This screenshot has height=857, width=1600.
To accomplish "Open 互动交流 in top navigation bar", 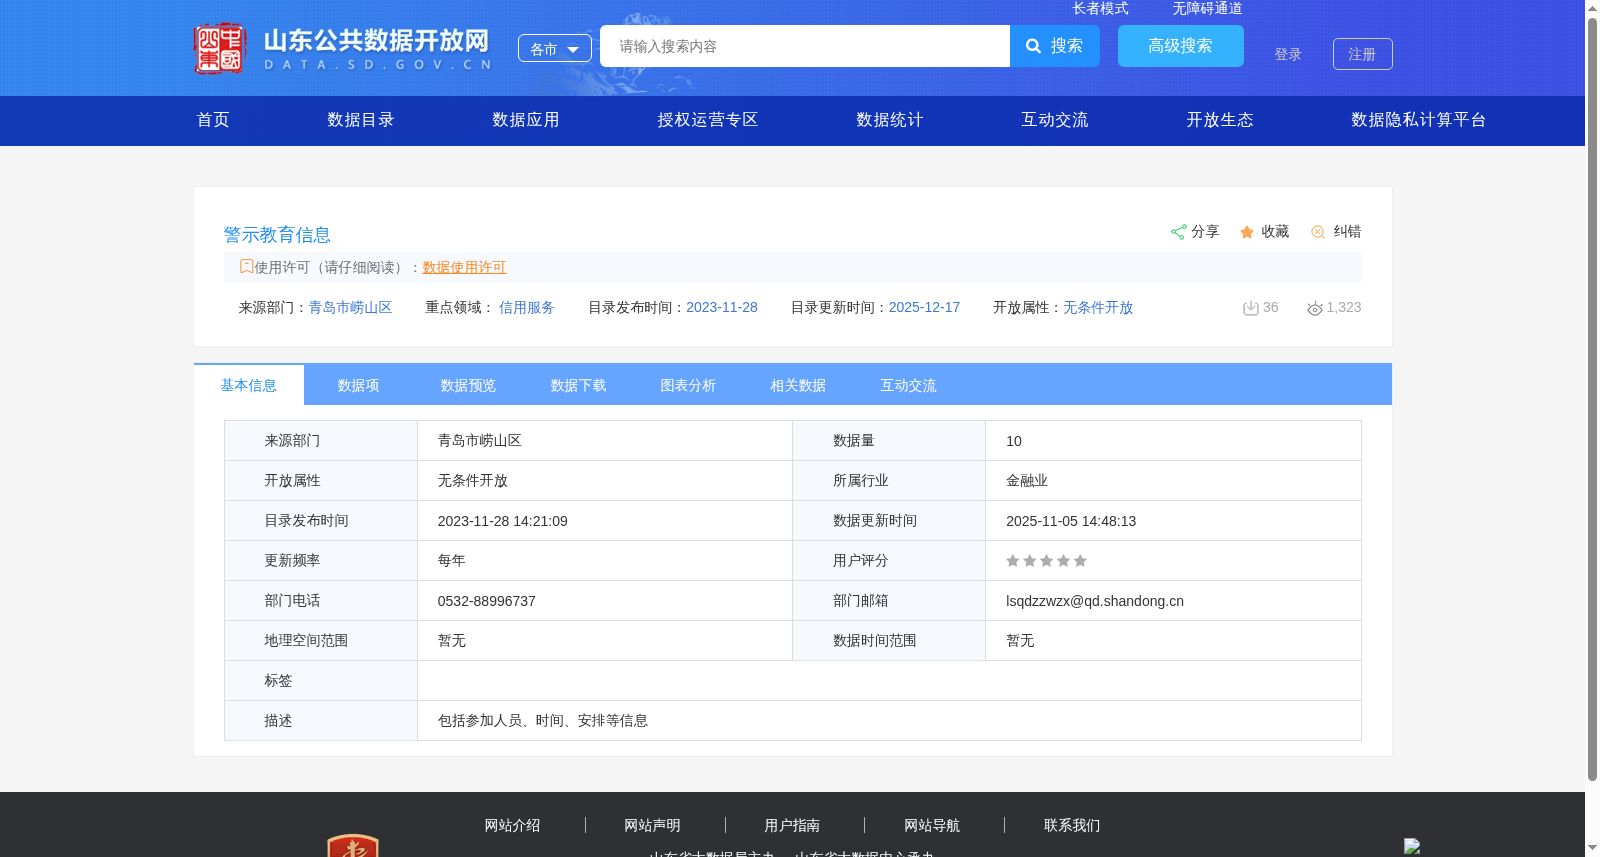I will point(1055,120).
